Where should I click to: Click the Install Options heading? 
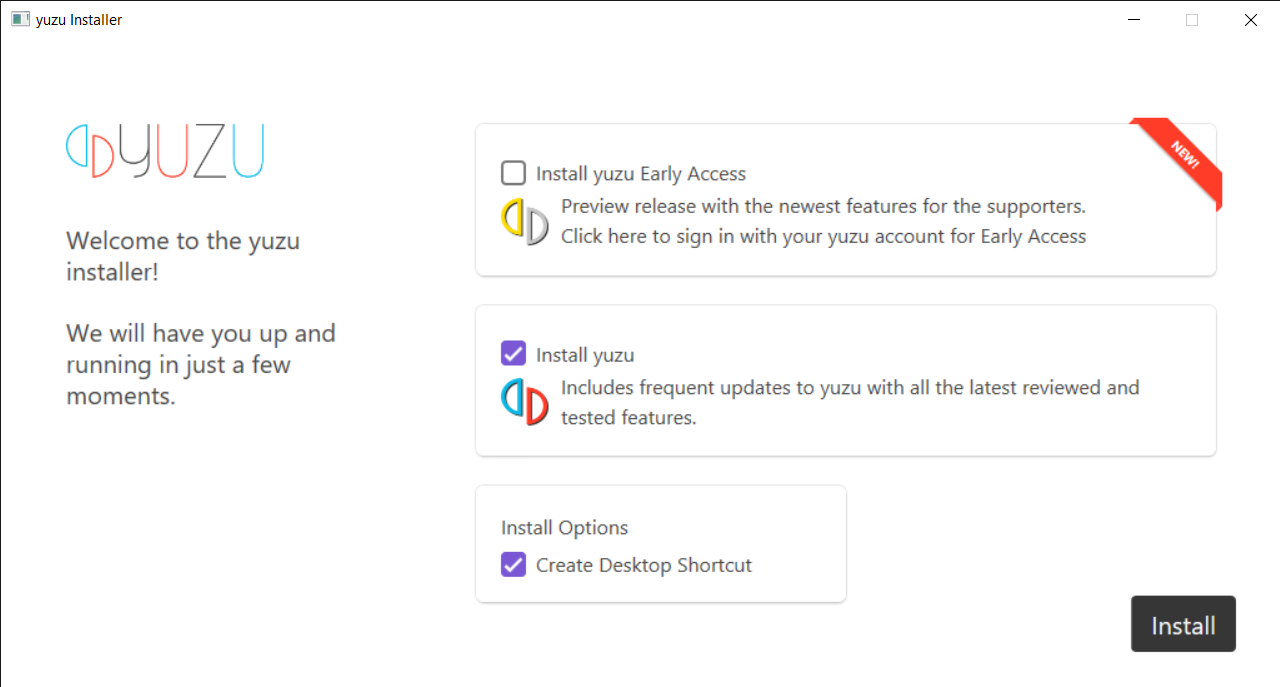[565, 528]
